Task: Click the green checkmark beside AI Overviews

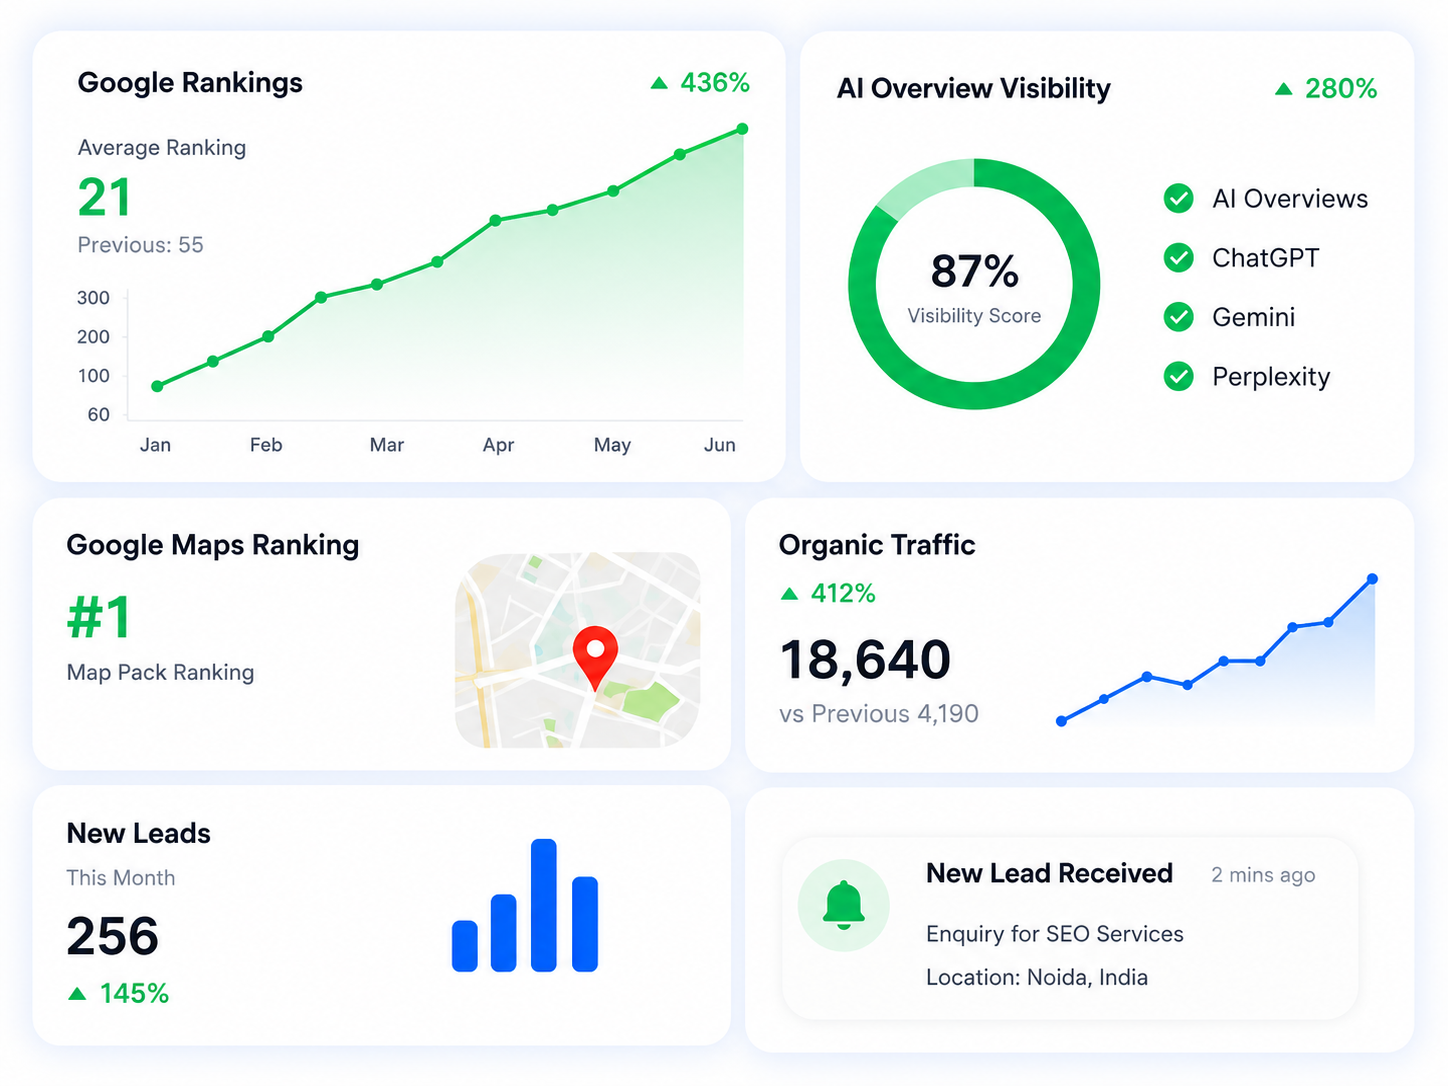Action: click(x=1179, y=199)
